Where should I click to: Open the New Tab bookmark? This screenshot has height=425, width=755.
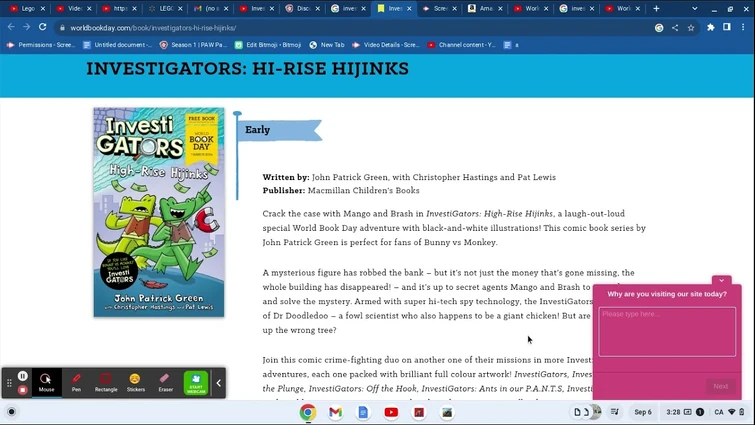[327, 45]
